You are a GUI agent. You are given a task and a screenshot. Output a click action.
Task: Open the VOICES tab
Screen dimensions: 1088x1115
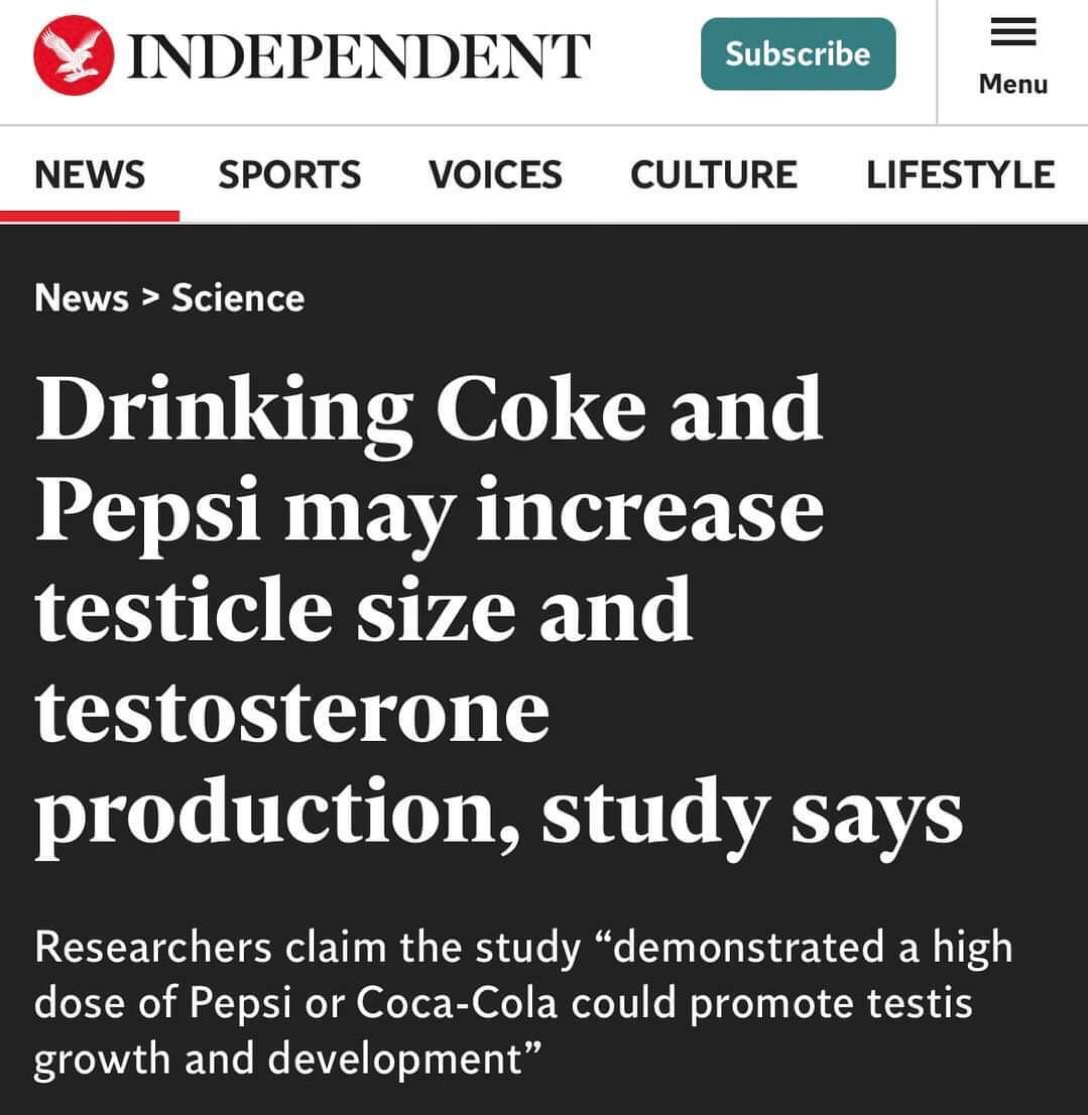click(x=495, y=175)
